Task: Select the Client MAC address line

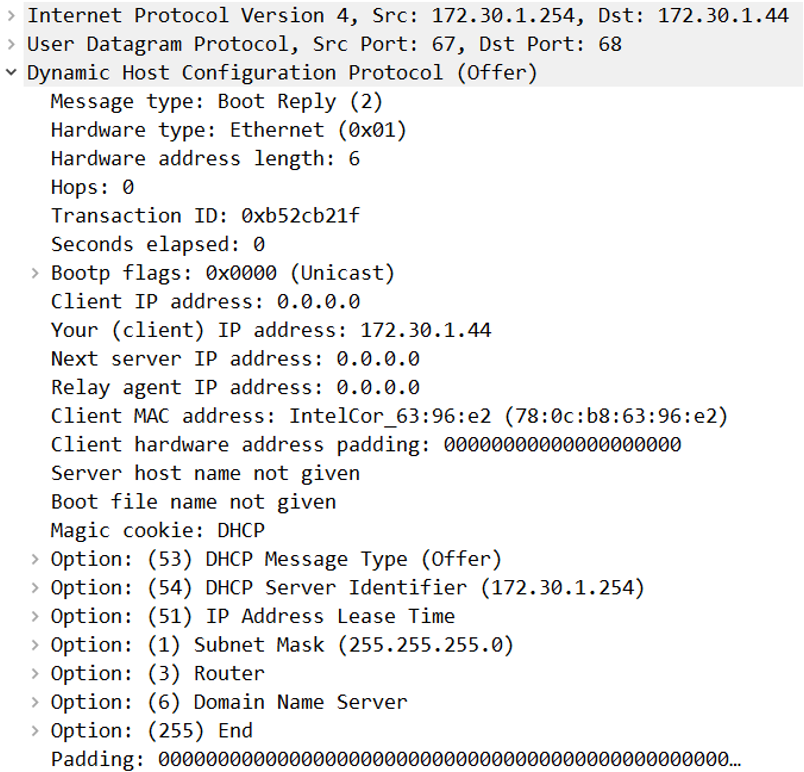Action: [389, 416]
